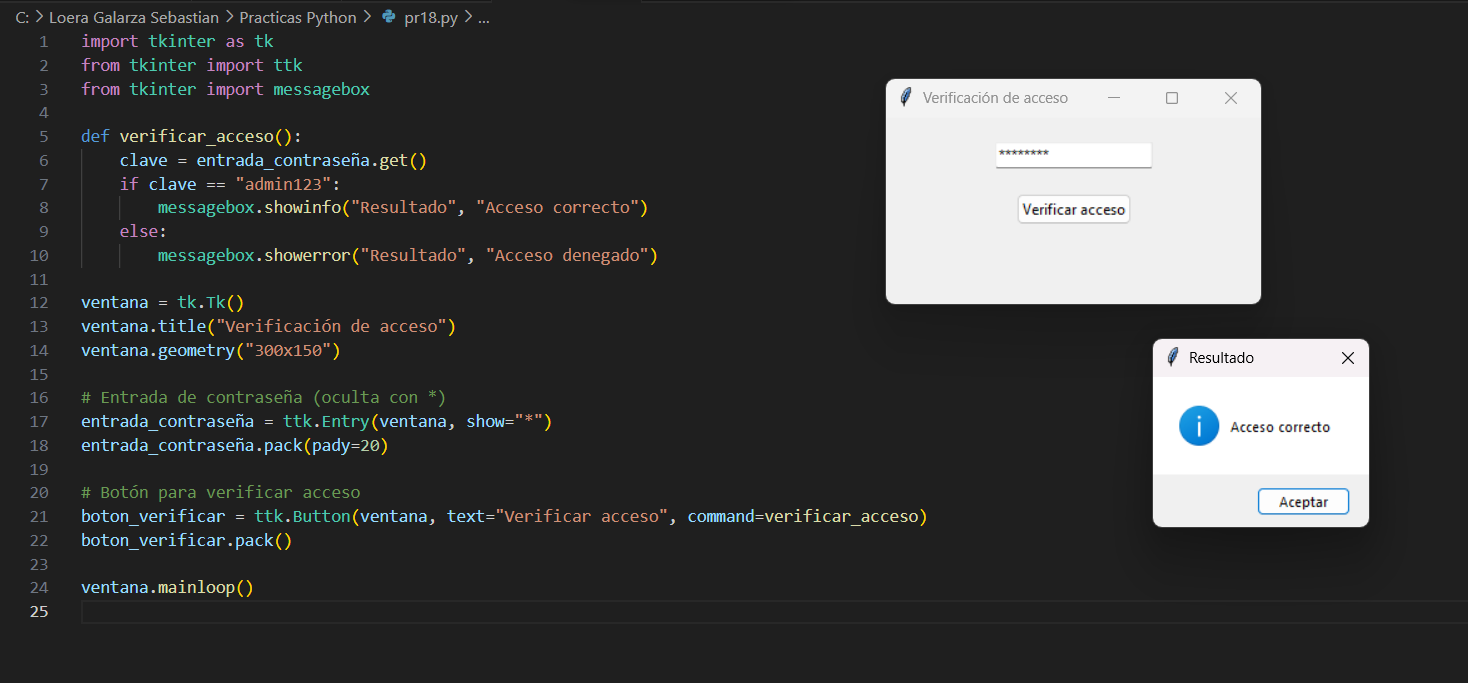Click the trailing ellipsis breadcrumb symbol
Screen dimensions: 1468x683
484,18
